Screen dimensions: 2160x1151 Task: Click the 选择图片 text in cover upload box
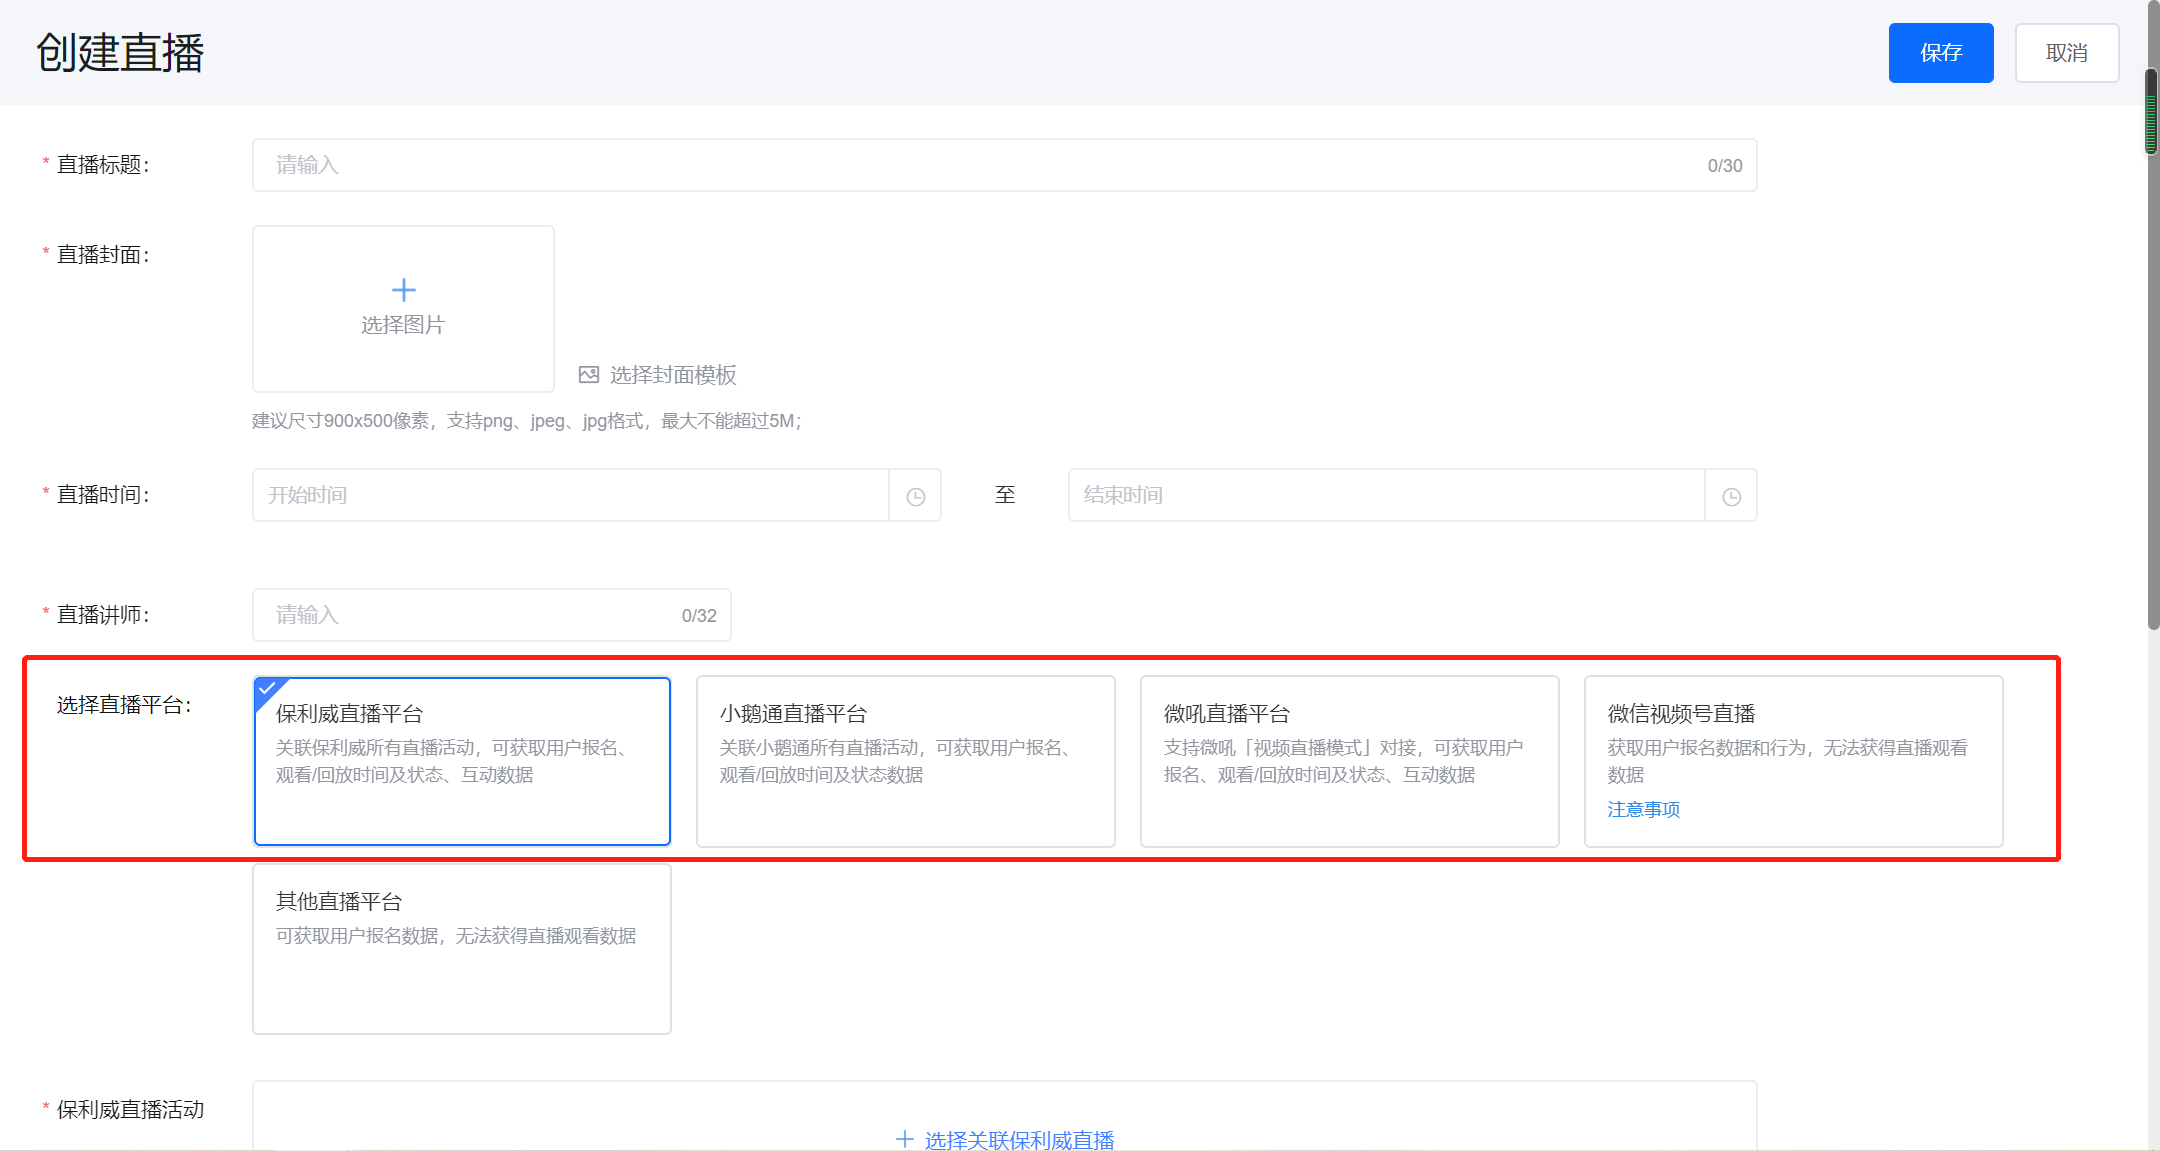coord(403,325)
